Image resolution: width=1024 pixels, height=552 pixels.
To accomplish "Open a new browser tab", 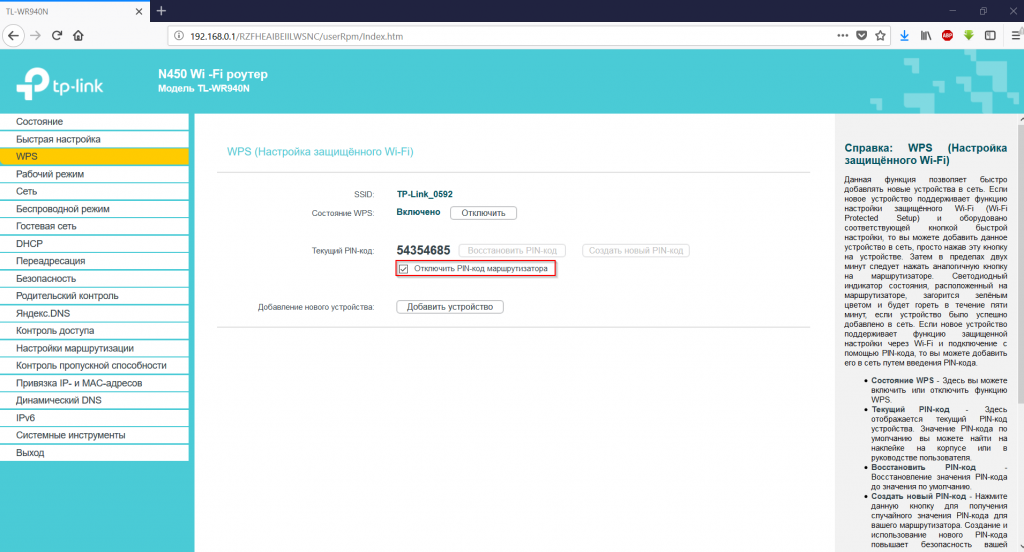I will 161,11.
